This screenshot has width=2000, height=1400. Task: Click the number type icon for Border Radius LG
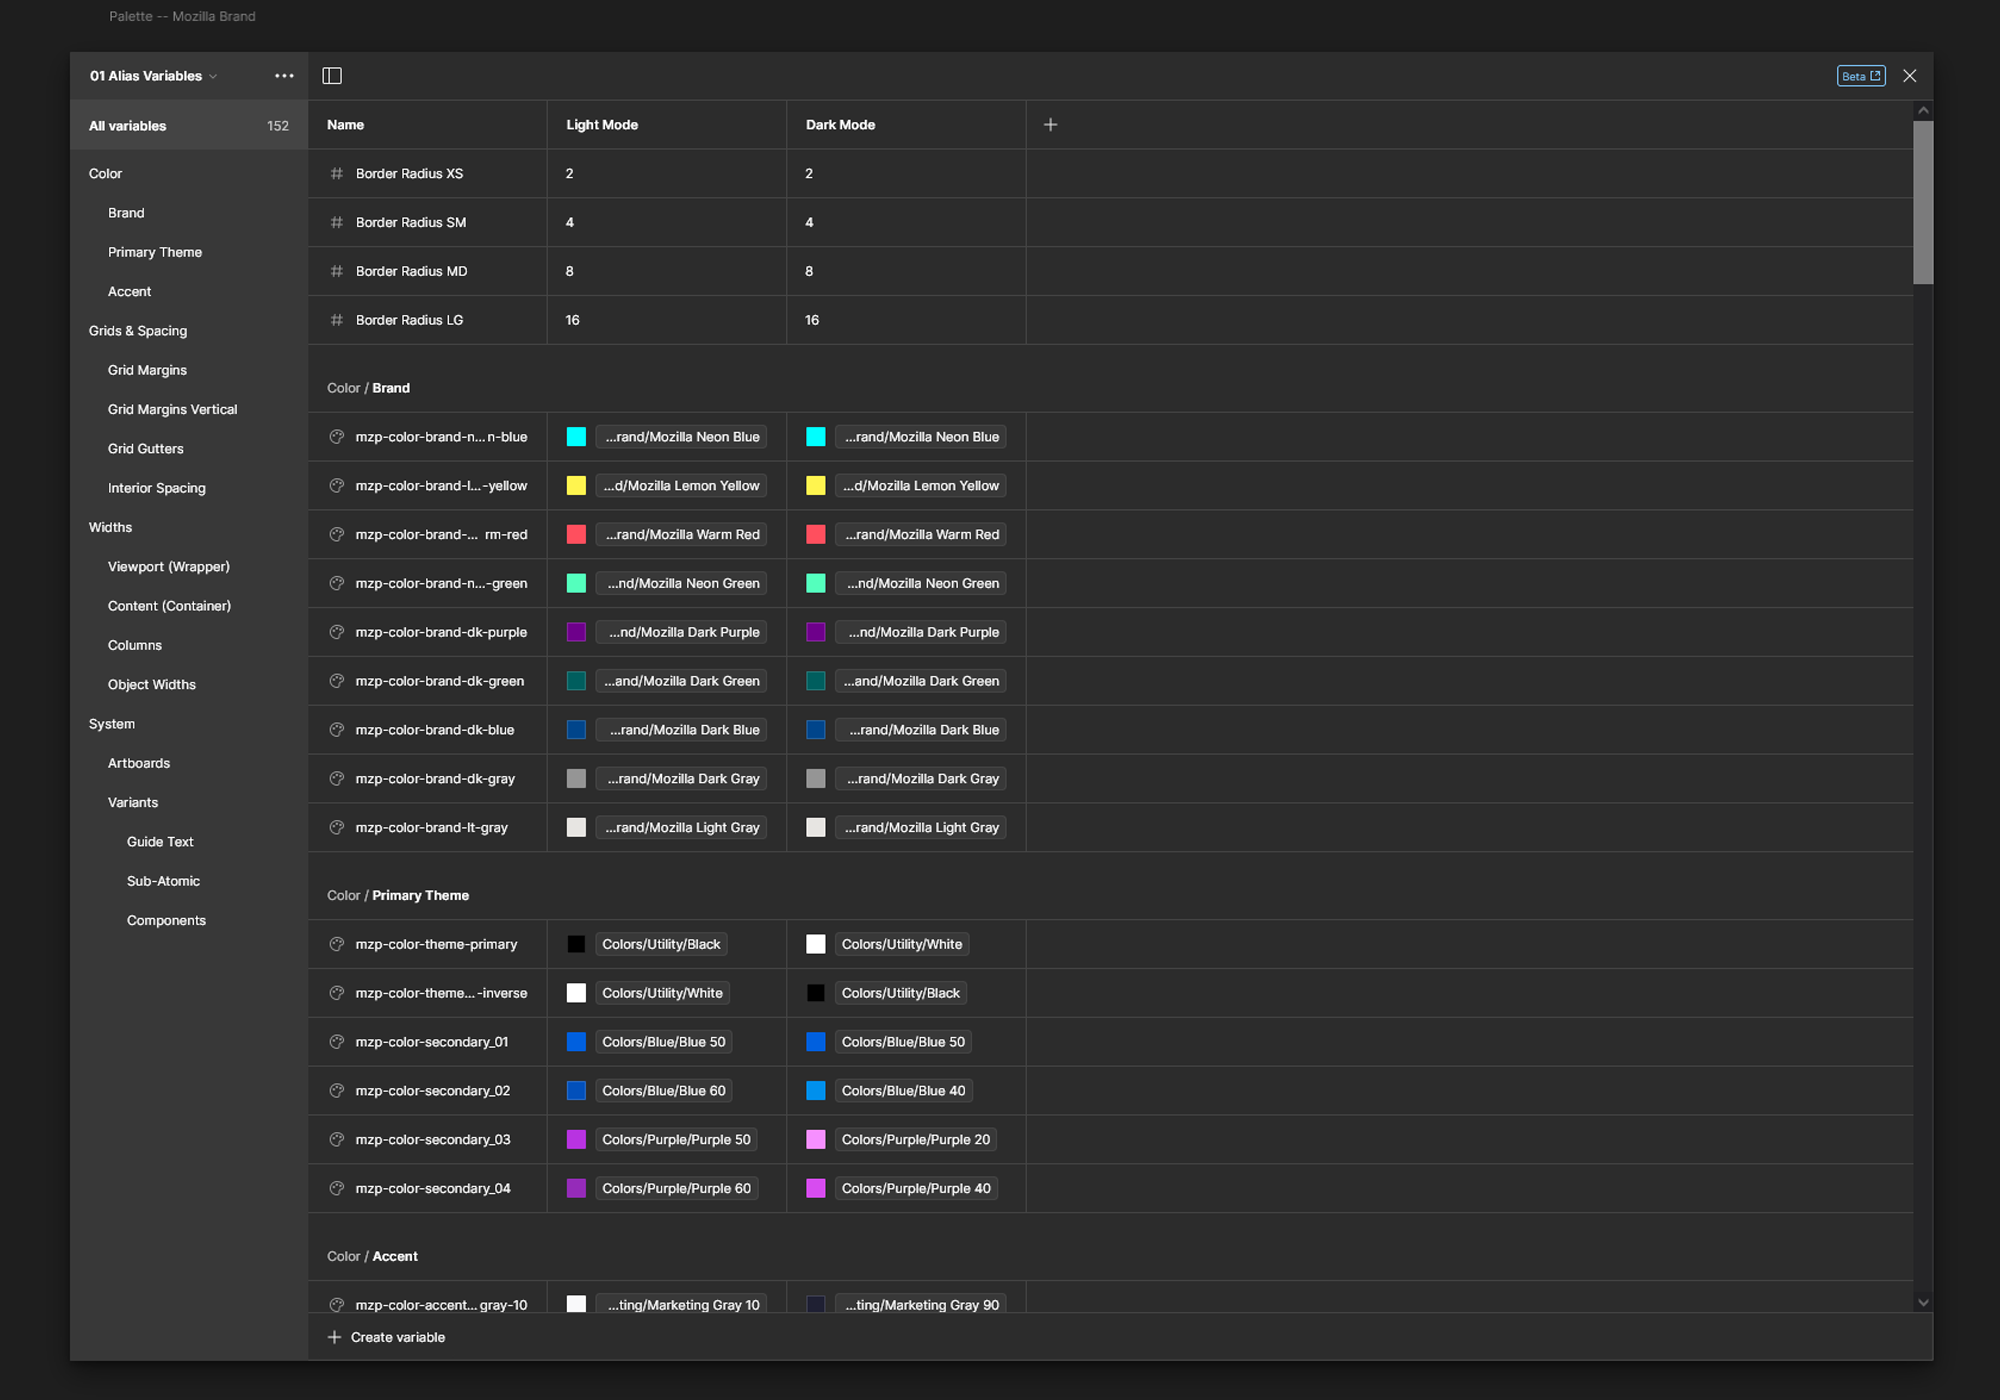tap(337, 321)
